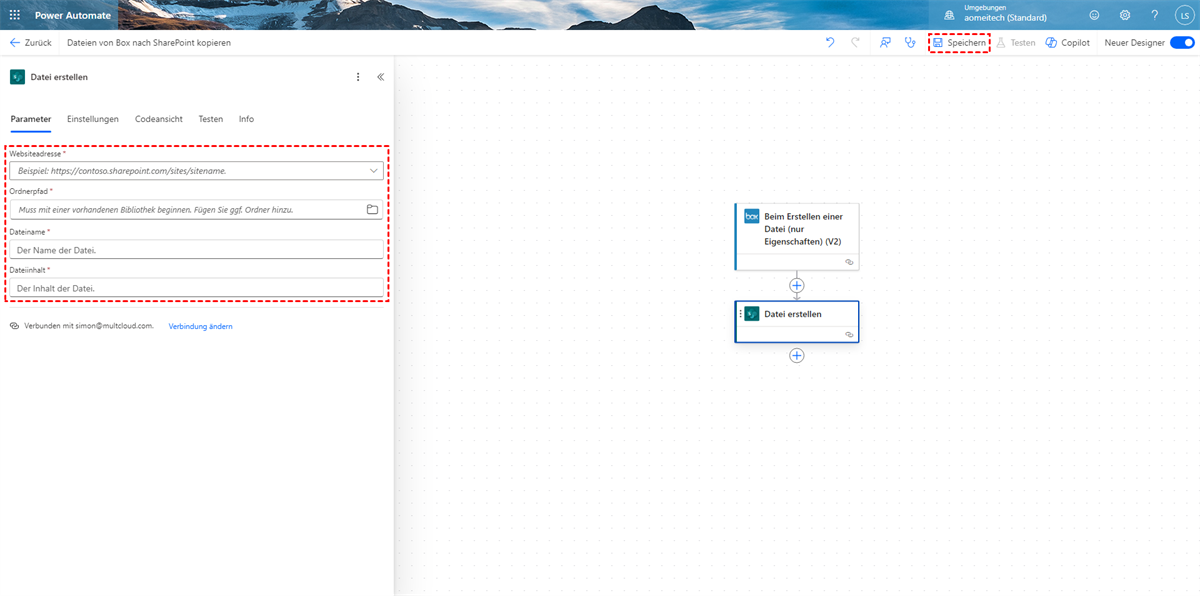Open the LS account avatar
Image resolution: width=1200 pixels, height=596 pixels.
[1184, 15]
